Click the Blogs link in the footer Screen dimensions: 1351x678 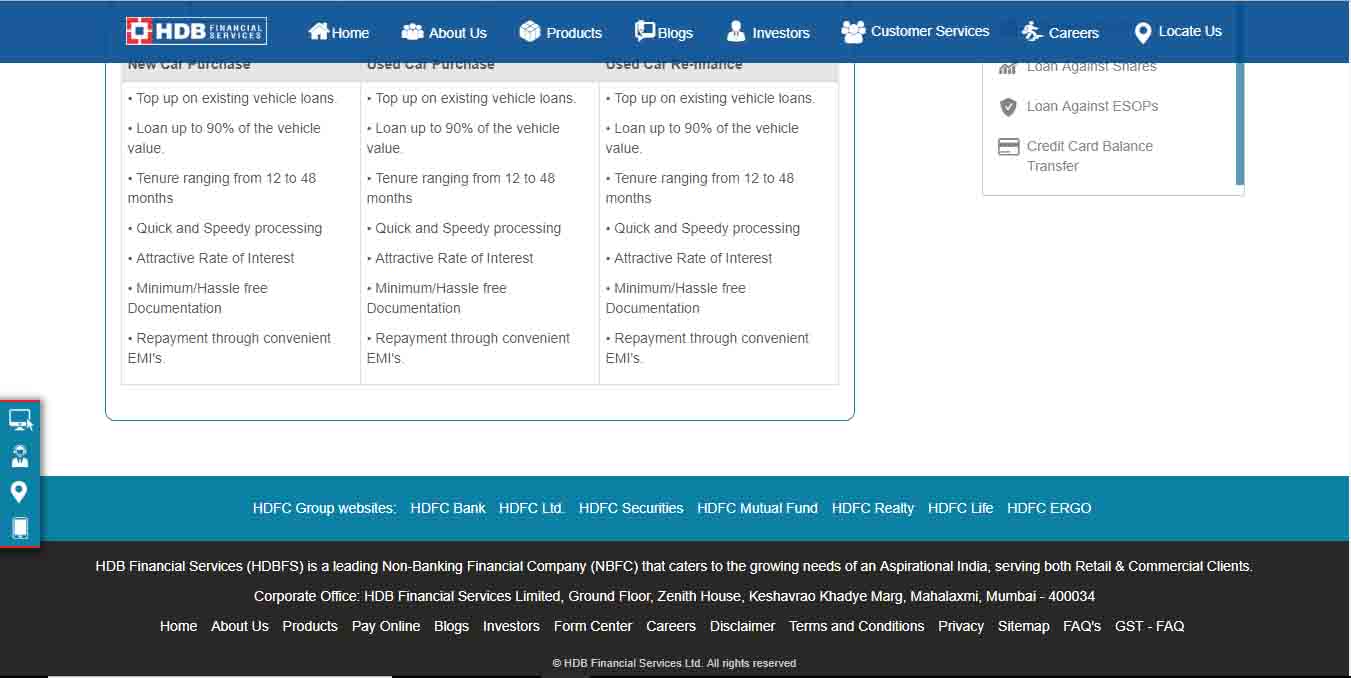click(x=451, y=626)
